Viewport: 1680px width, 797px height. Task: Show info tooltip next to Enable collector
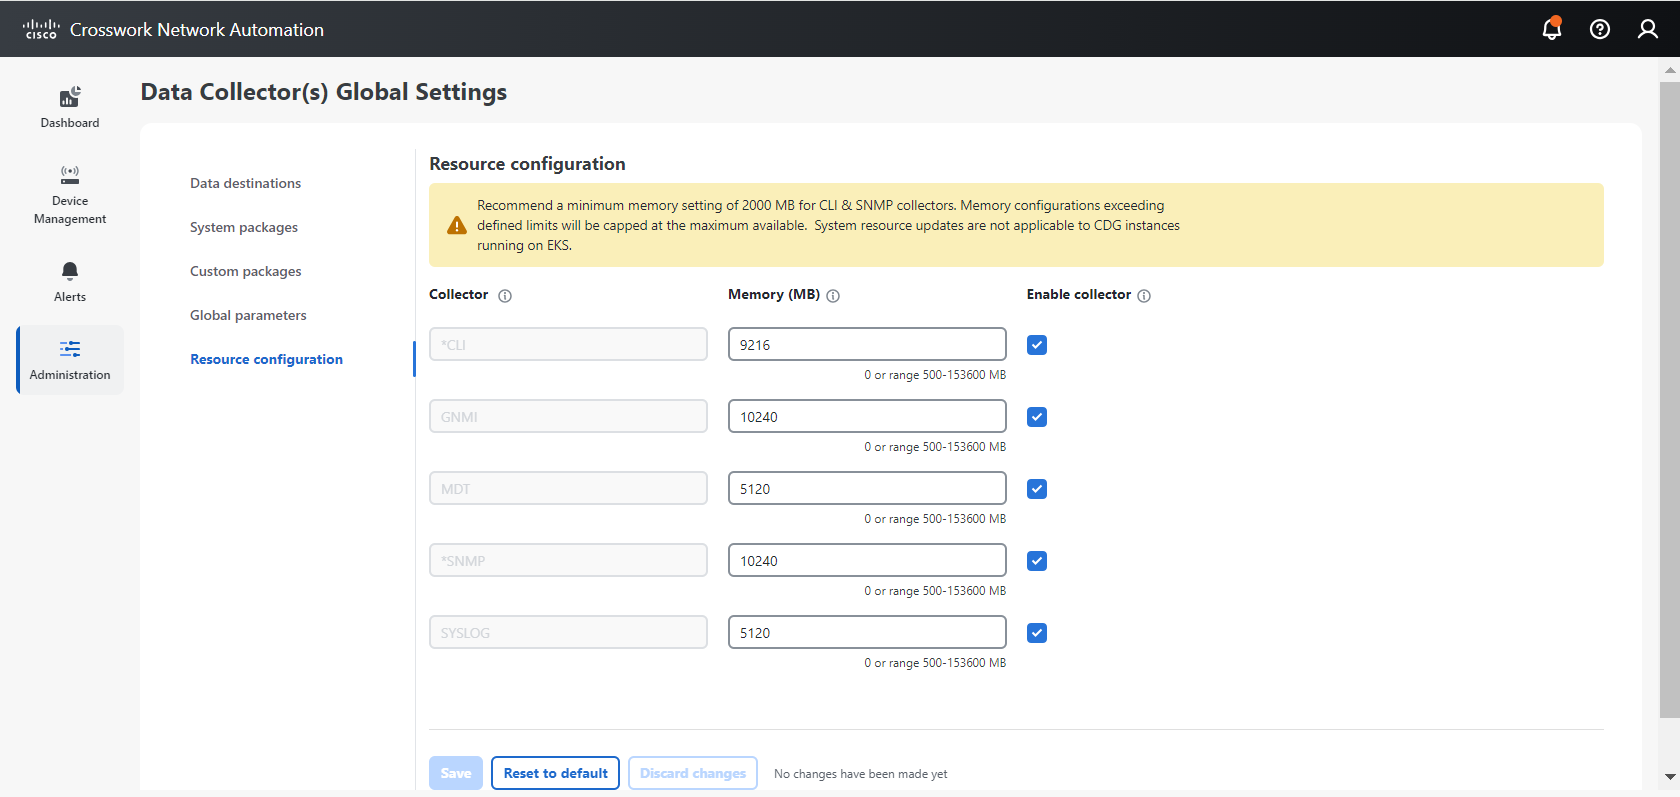coord(1144,296)
